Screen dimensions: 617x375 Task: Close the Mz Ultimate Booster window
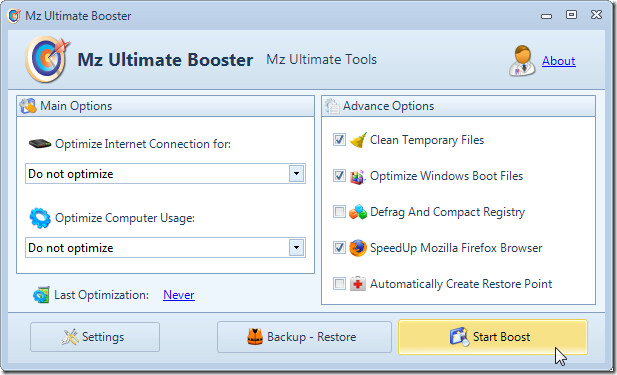coord(597,15)
